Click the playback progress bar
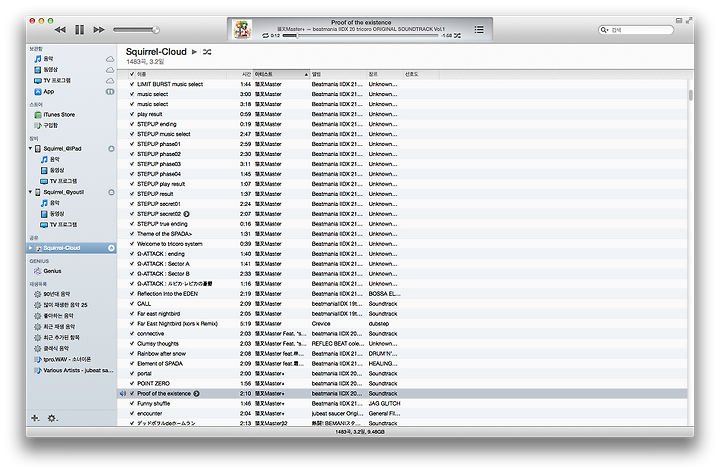The height and width of the screenshot is (473, 720). (360, 35)
